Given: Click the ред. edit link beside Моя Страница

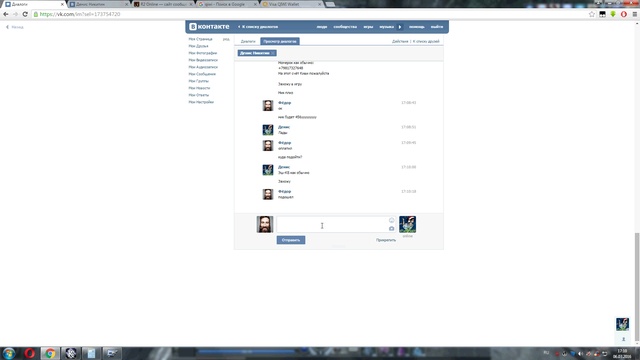Looking at the screenshot, I should tap(226, 39).
